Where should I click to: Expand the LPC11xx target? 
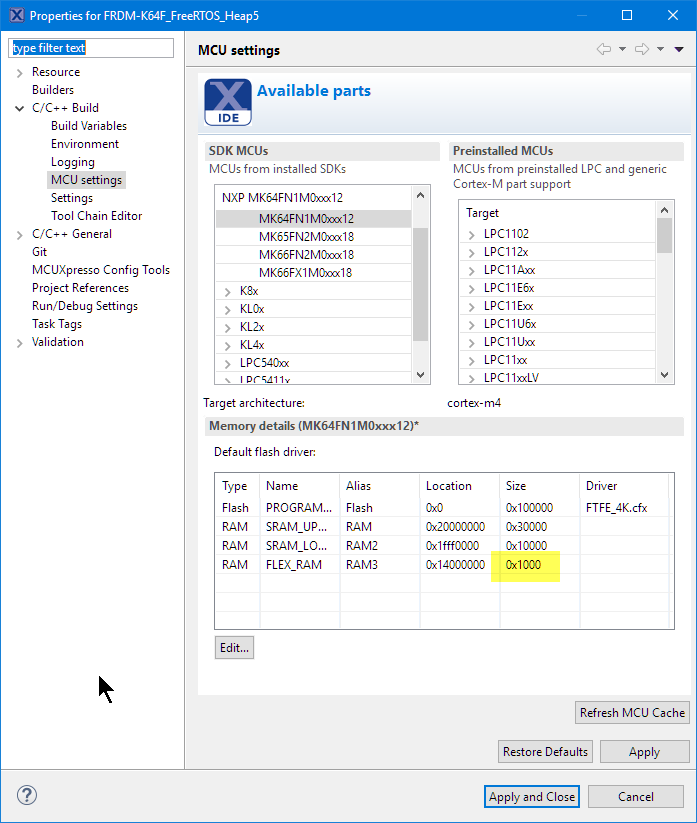[471, 361]
